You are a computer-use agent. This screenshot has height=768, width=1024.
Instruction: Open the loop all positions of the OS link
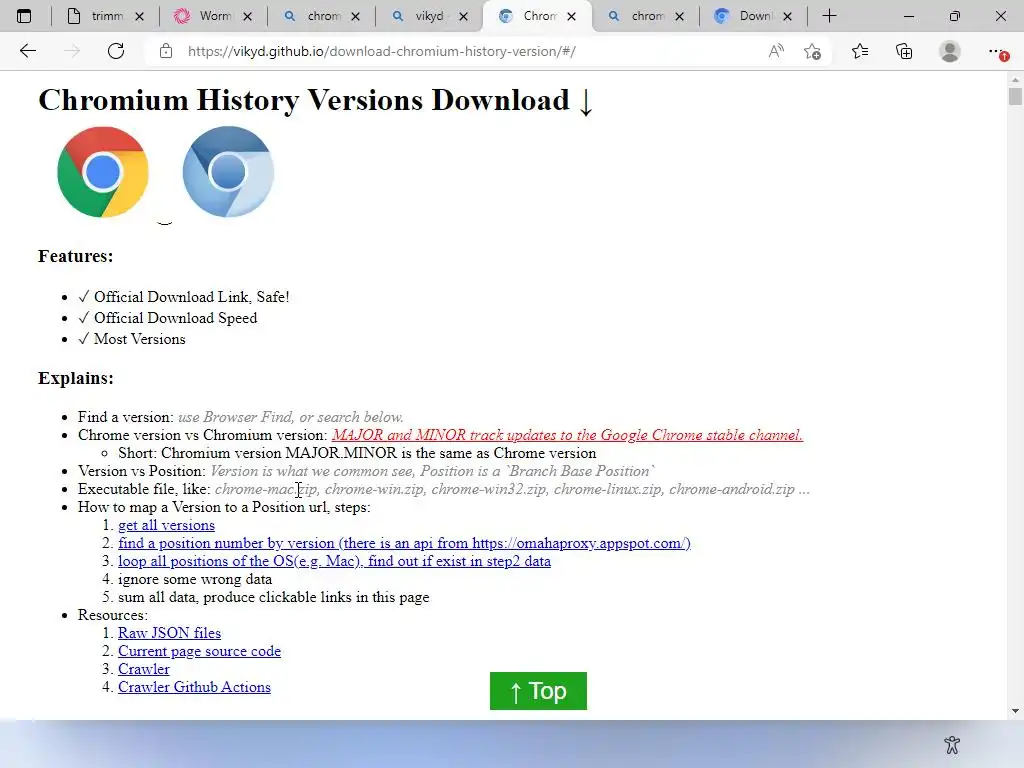click(334, 561)
